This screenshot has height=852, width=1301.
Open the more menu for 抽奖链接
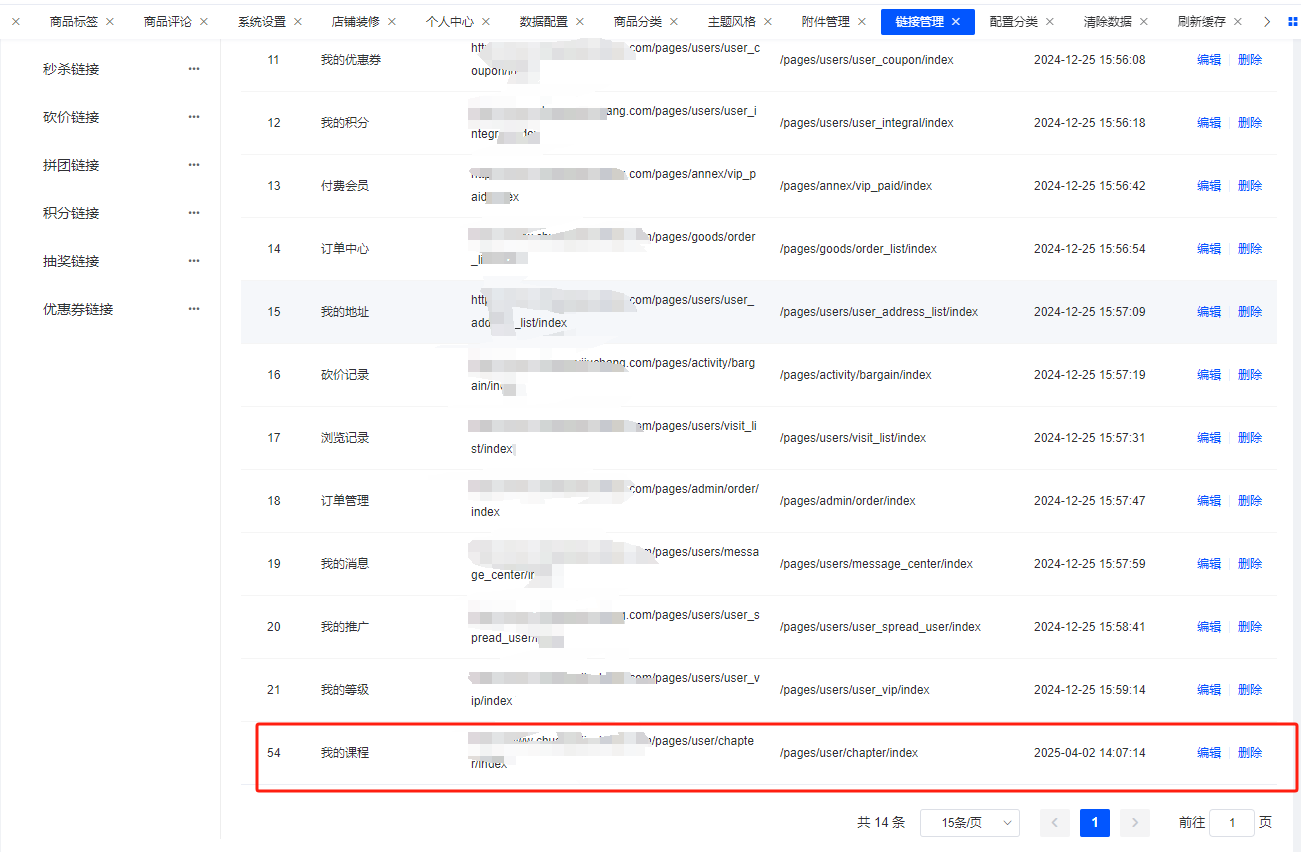(194, 261)
